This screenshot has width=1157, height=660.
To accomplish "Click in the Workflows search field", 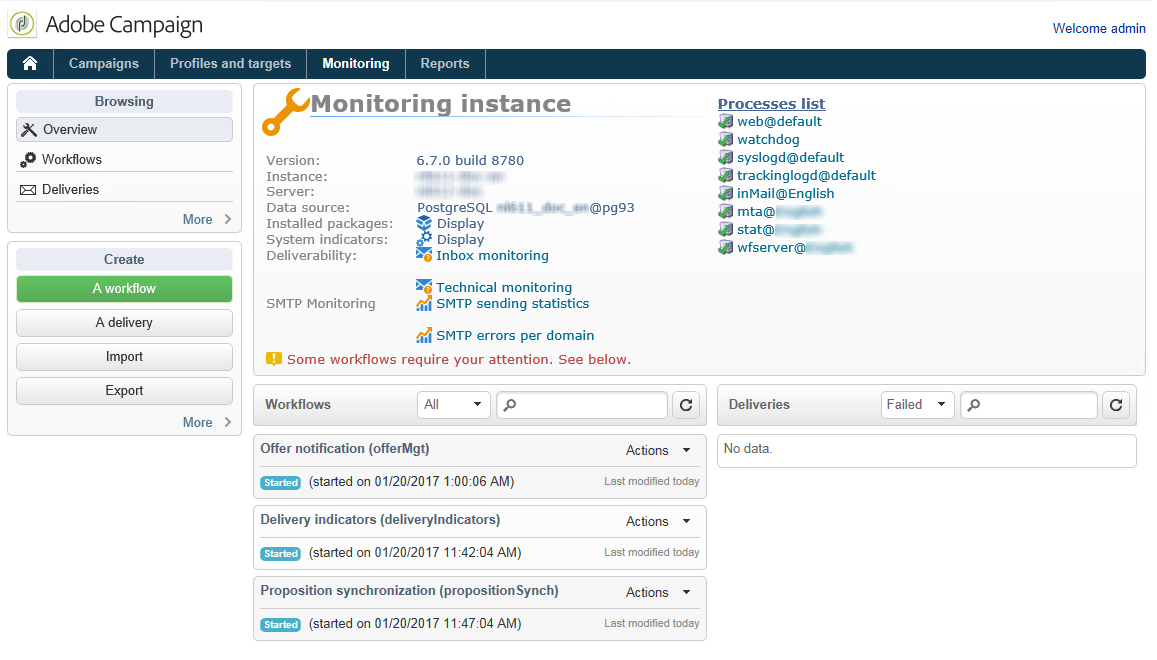I will (582, 405).
